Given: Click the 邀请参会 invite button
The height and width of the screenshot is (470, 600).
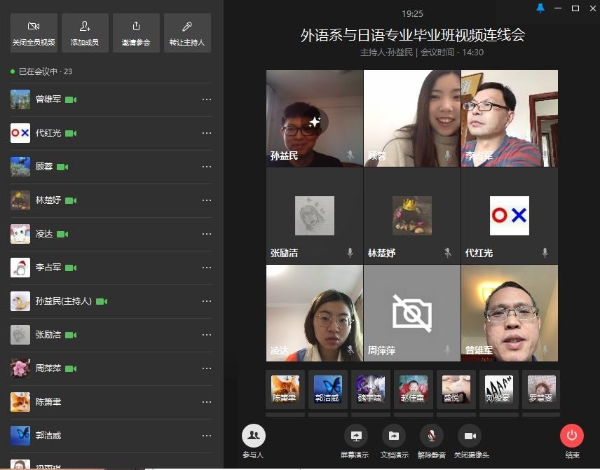Looking at the screenshot, I should (x=136, y=32).
